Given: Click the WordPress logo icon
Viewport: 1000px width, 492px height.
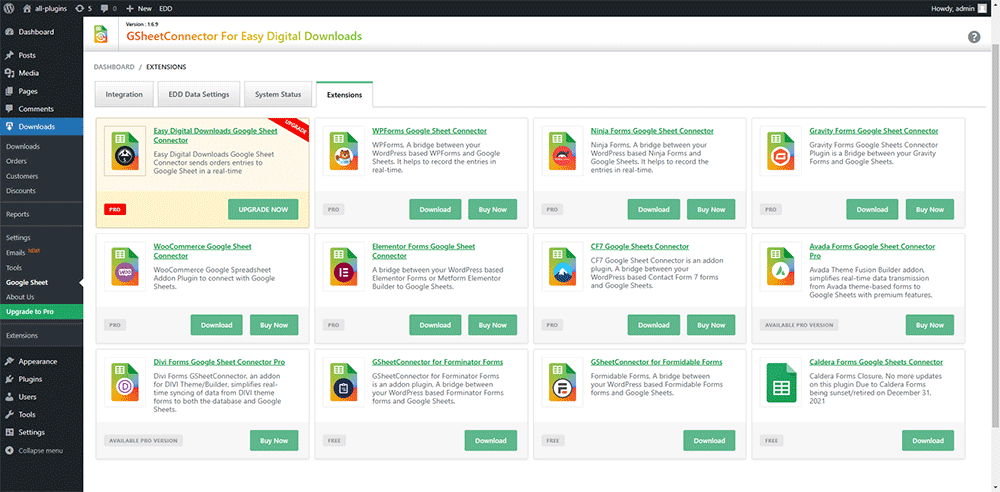Looking at the screenshot, I should click(10, 9).
